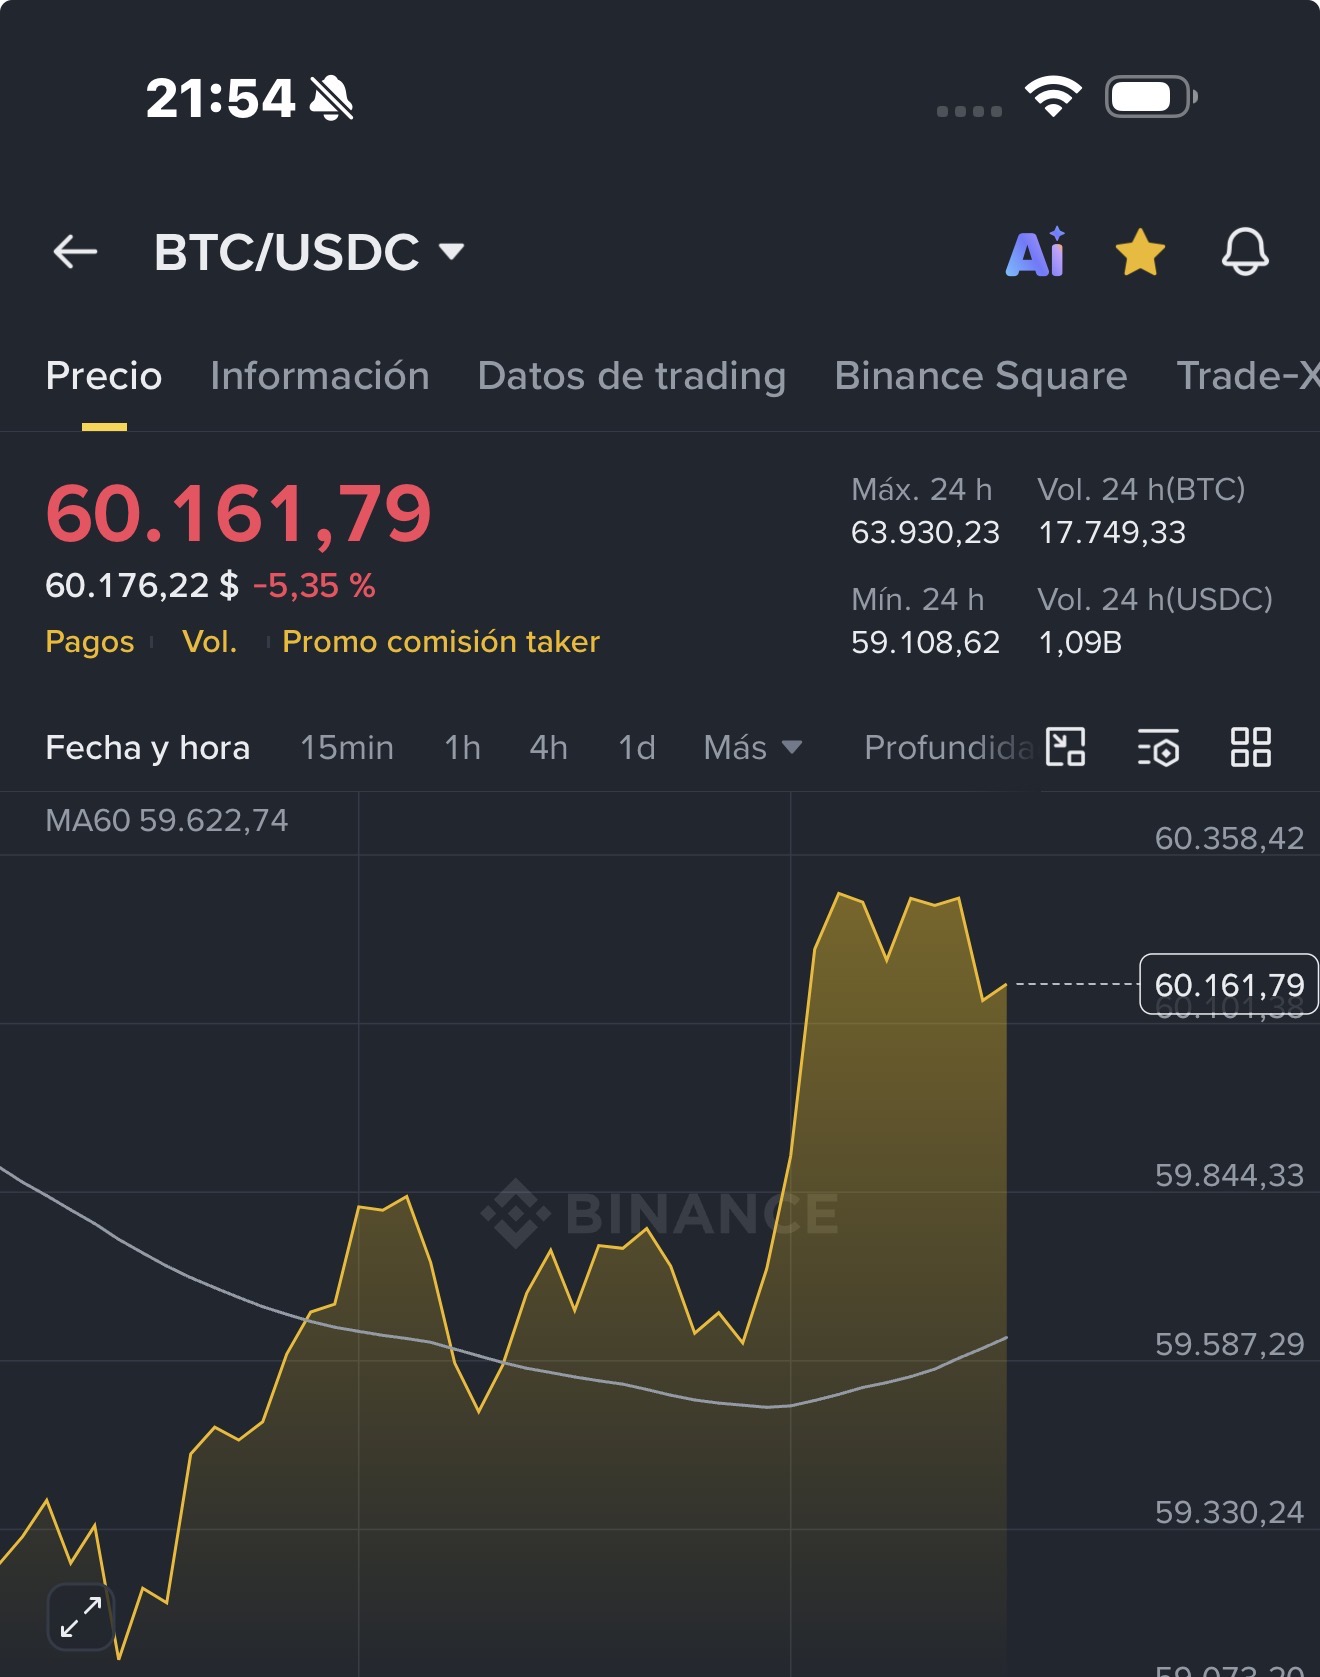Select the 15min chart interval

(x=347, y=748)
